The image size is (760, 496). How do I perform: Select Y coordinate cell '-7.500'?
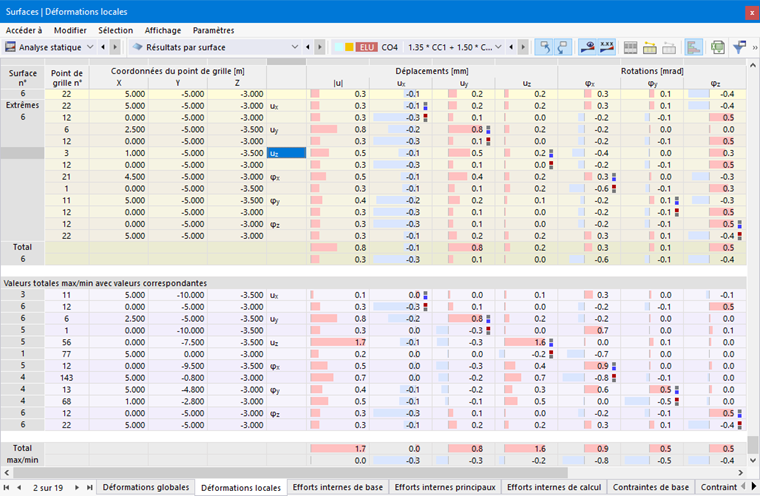(x=178, y=342)
